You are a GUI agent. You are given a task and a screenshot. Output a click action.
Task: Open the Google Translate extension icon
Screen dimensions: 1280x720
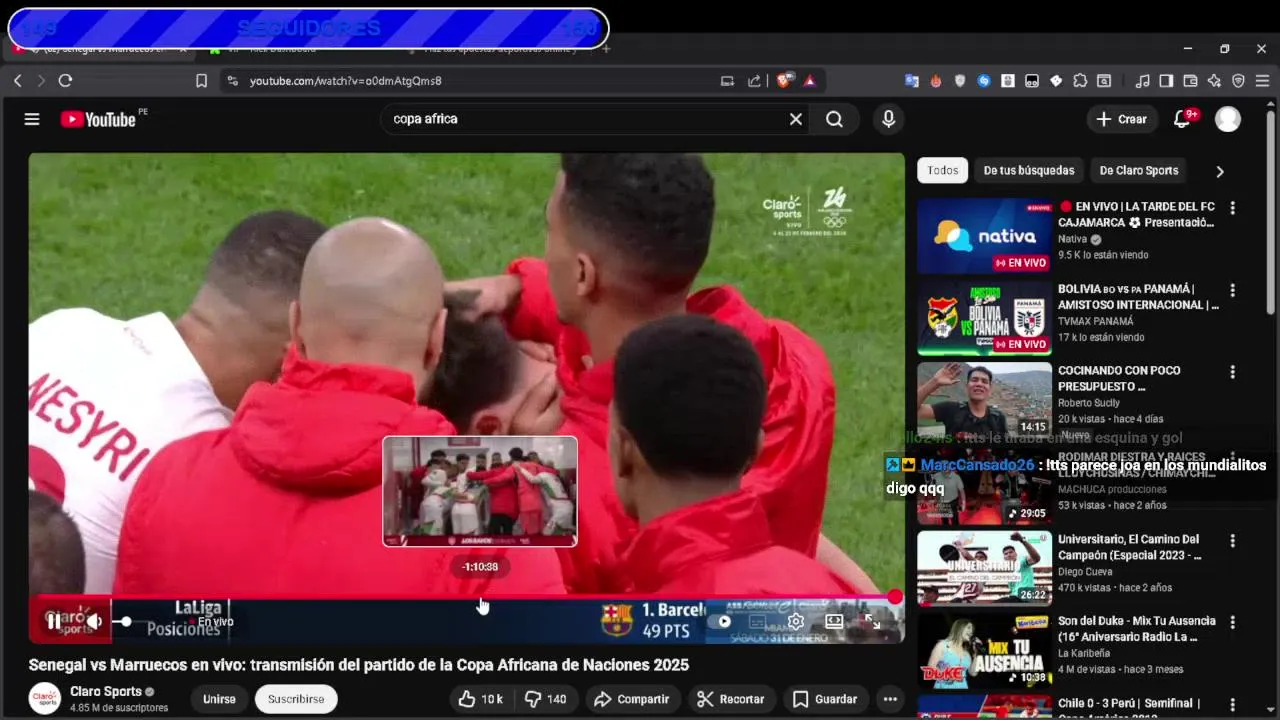(x=912, y=81)
